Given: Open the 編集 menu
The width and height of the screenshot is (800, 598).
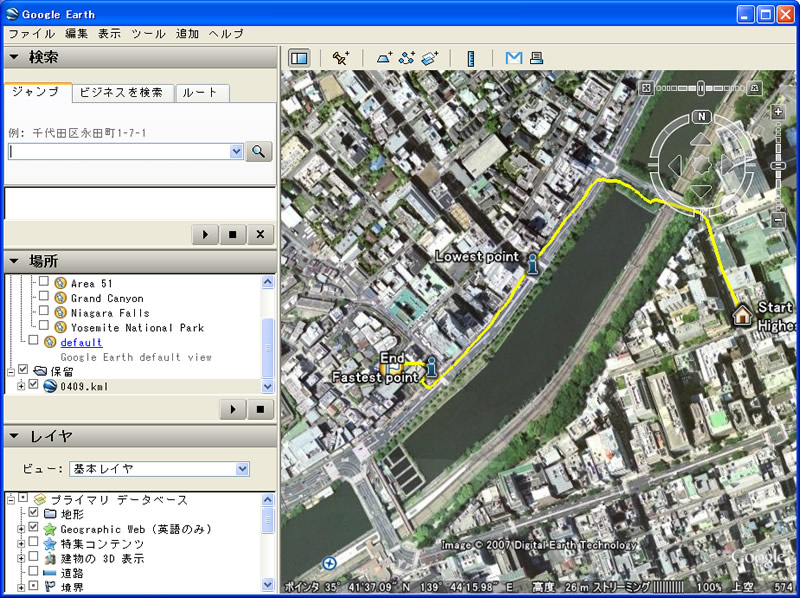Looking at the screenshot, I should (76, 34).
